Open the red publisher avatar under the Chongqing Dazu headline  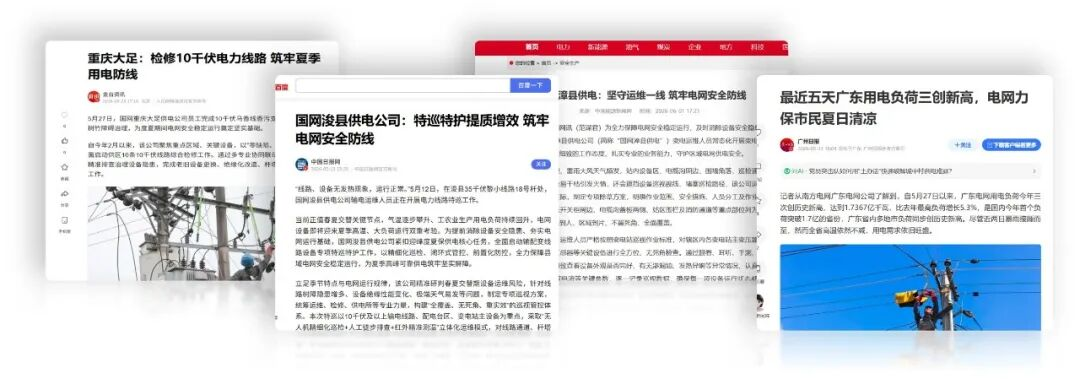click(x=94, y=96)
